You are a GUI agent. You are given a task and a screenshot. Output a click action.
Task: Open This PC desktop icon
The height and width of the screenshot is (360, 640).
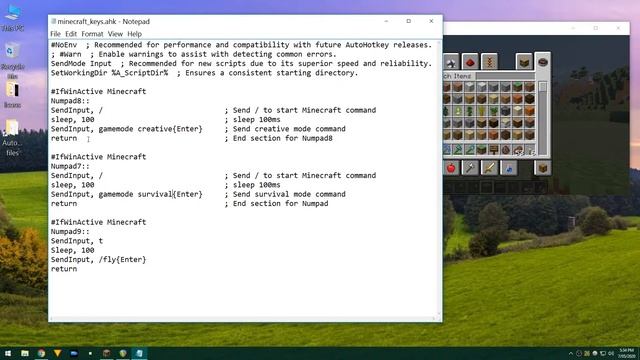tap(13, 17)
